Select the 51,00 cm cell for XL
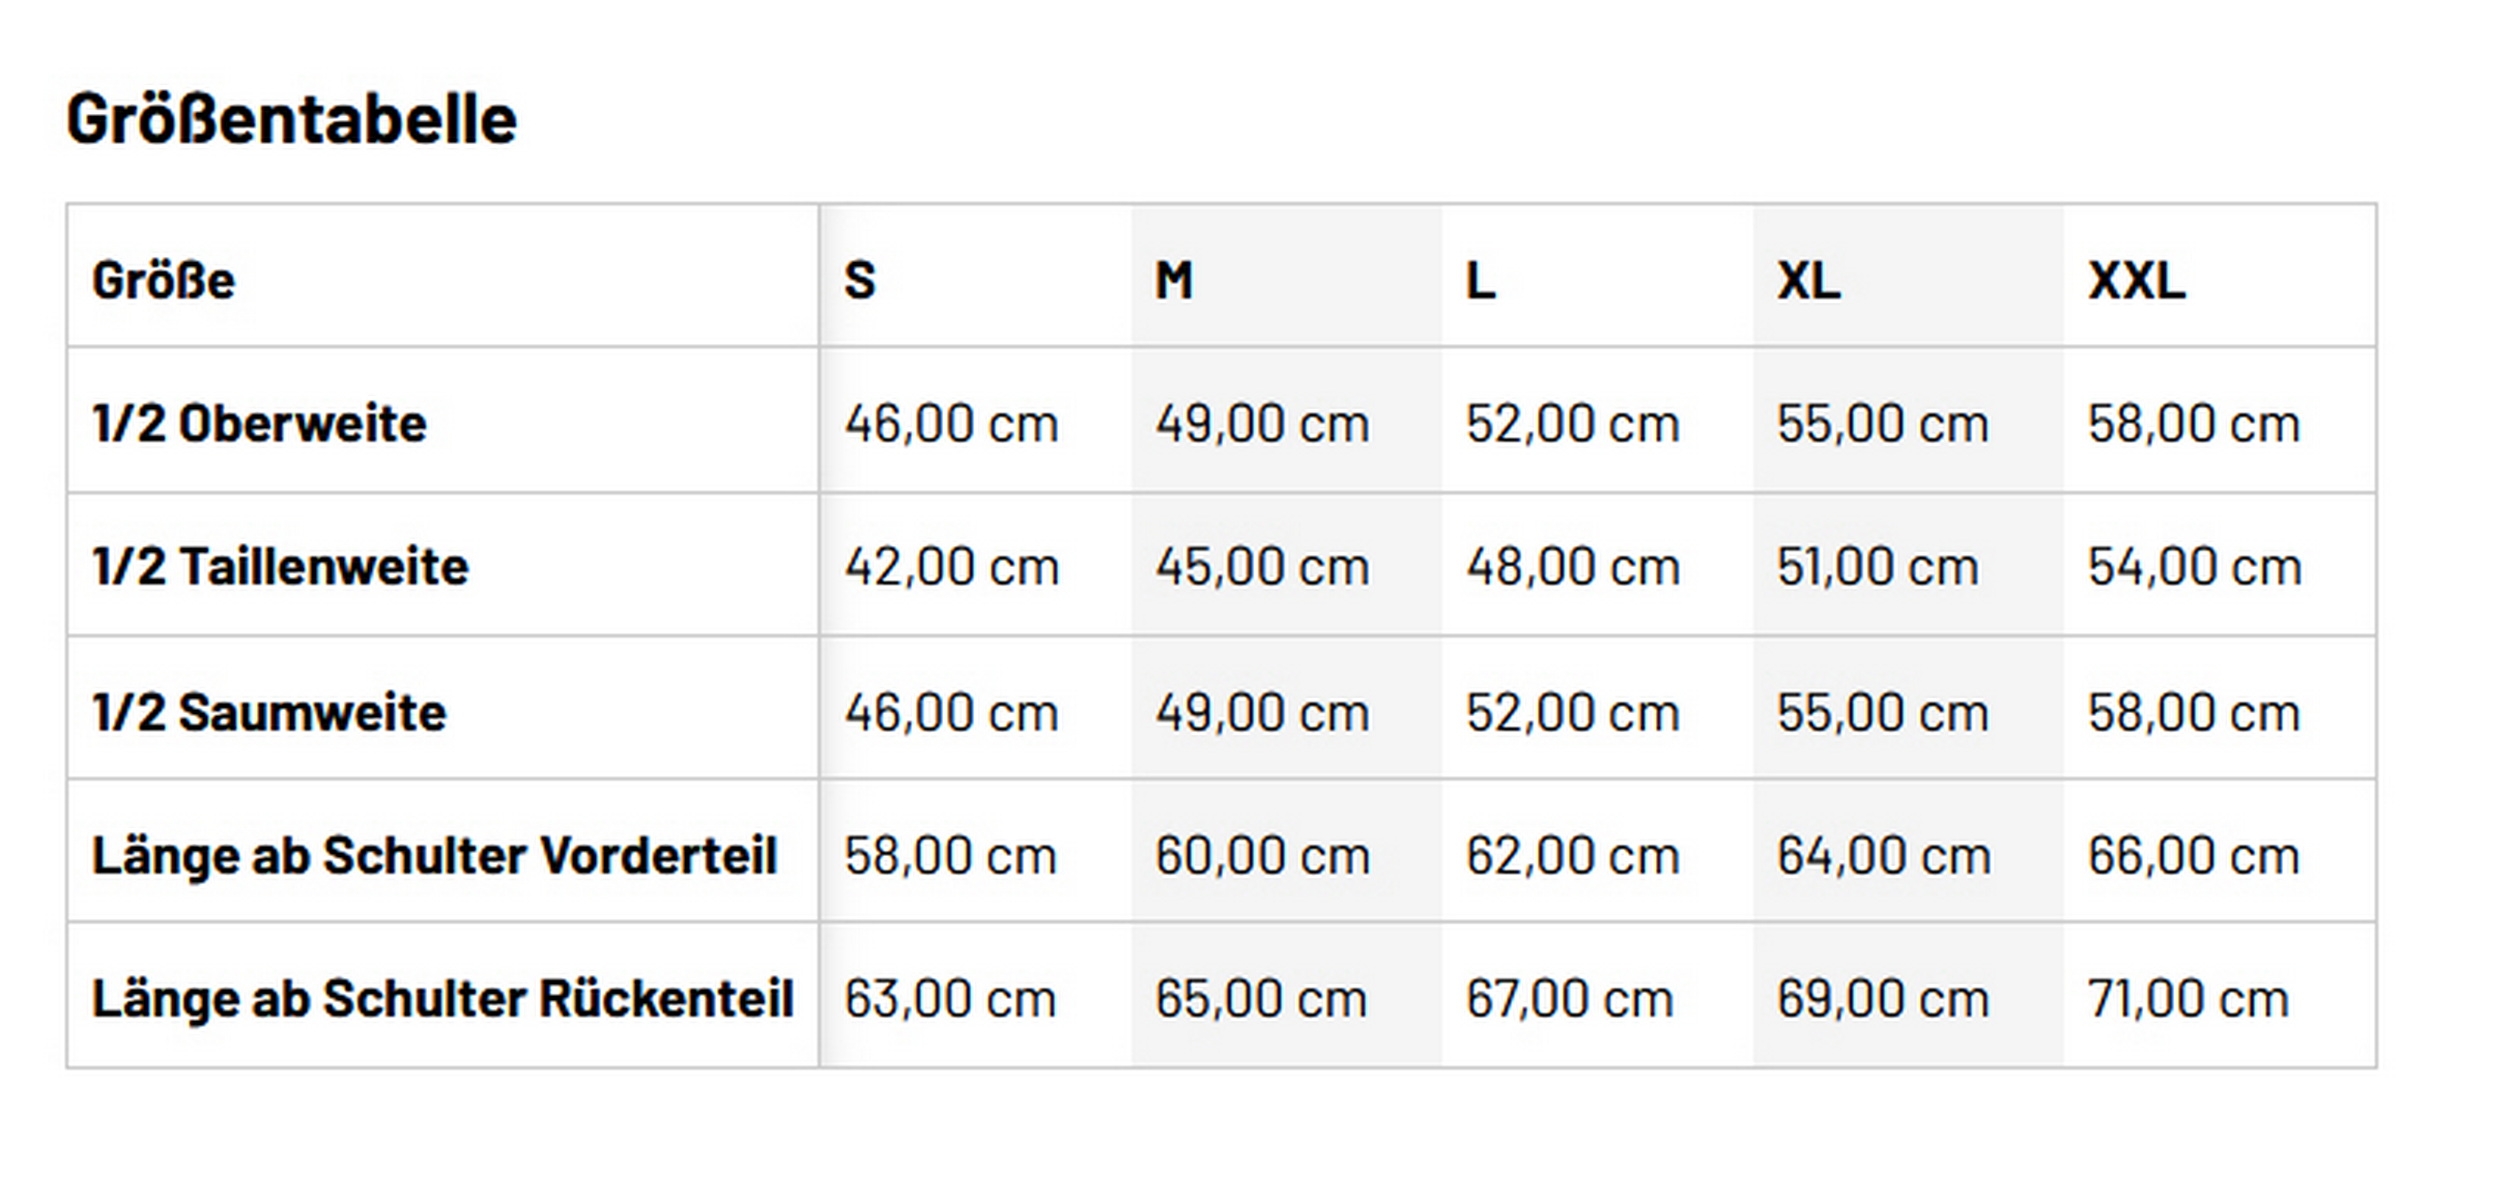The height and width of the screenshot is (1200, 2515). click(1878, 567)
